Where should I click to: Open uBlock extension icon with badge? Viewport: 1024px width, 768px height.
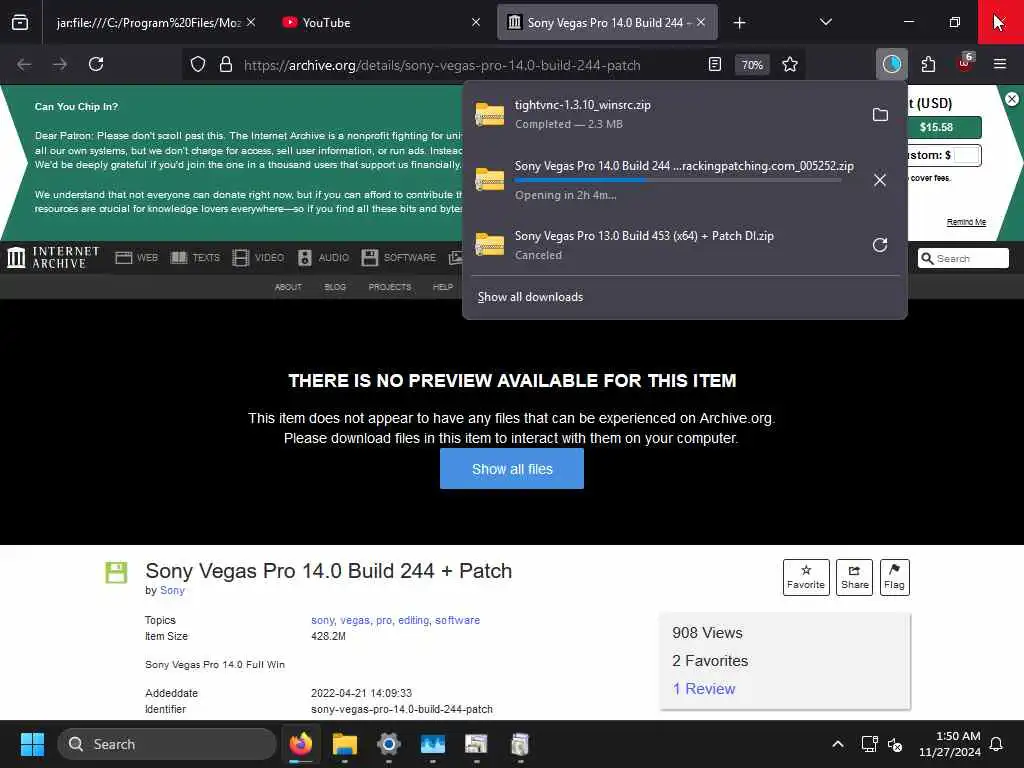(x=965, y=63)
